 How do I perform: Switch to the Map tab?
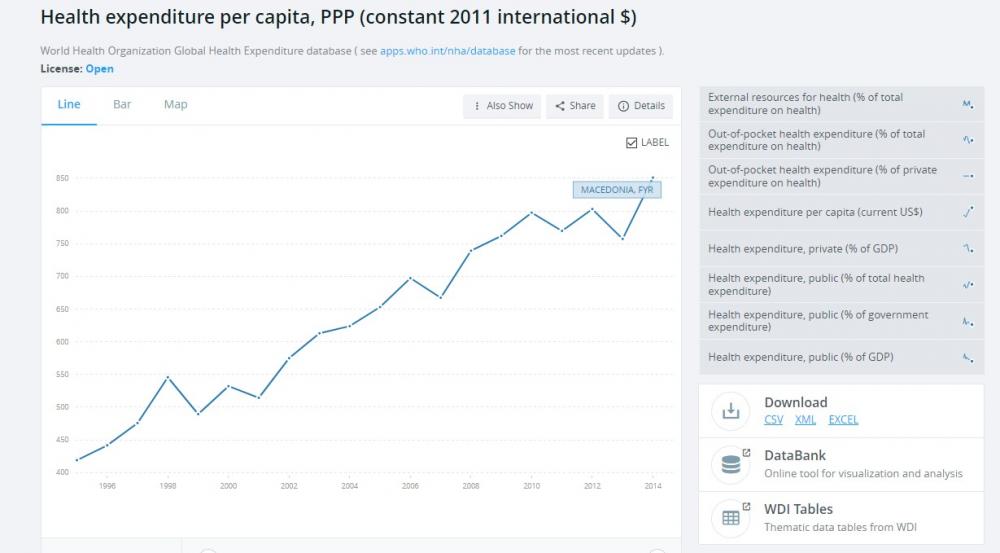(x=175, y=104)
